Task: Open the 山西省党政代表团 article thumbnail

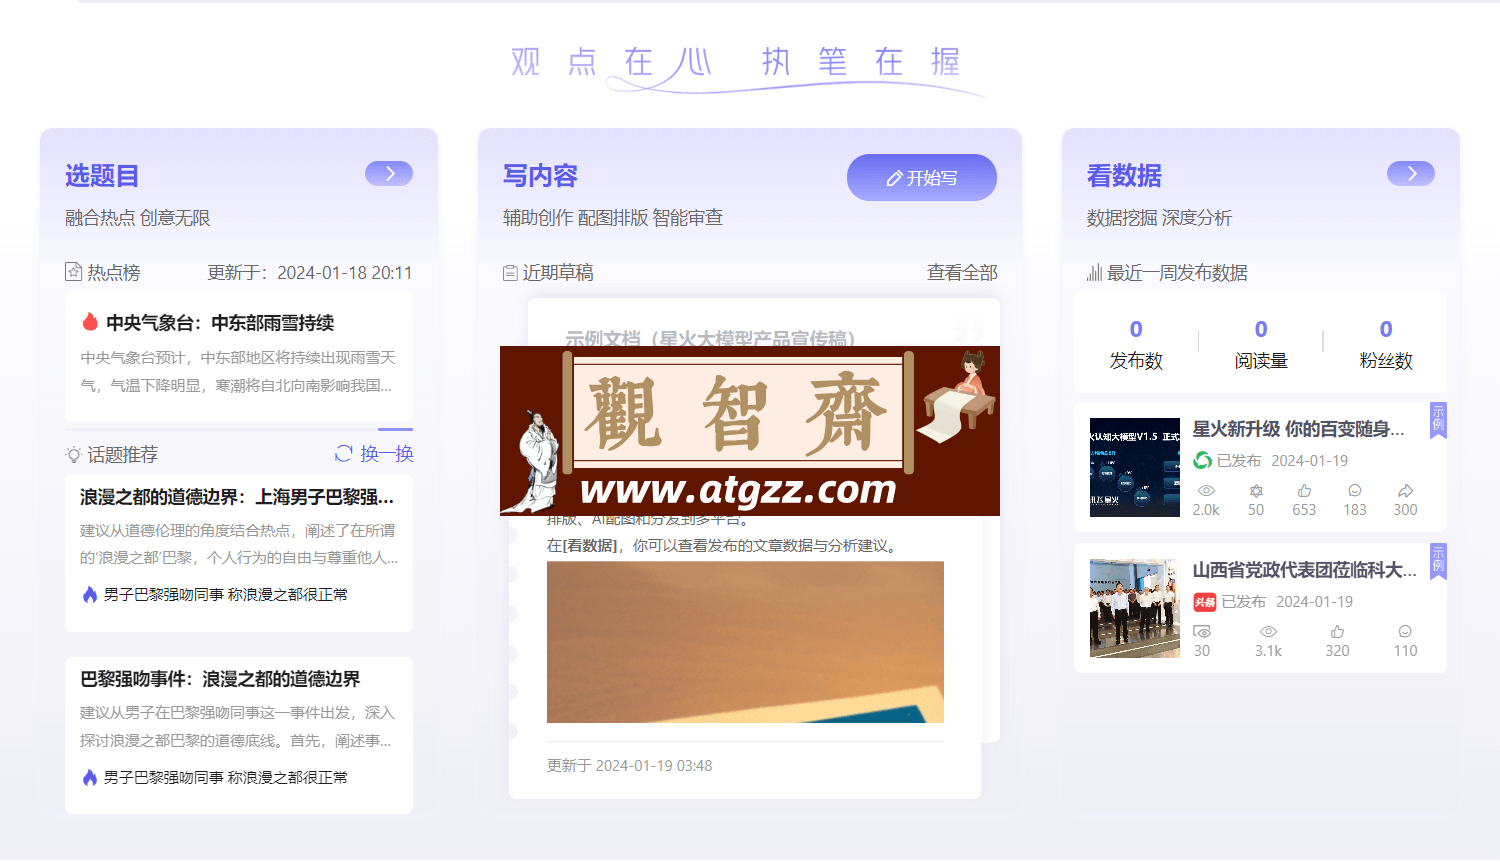Action: pyautogui.click(x=1135, y=608)
